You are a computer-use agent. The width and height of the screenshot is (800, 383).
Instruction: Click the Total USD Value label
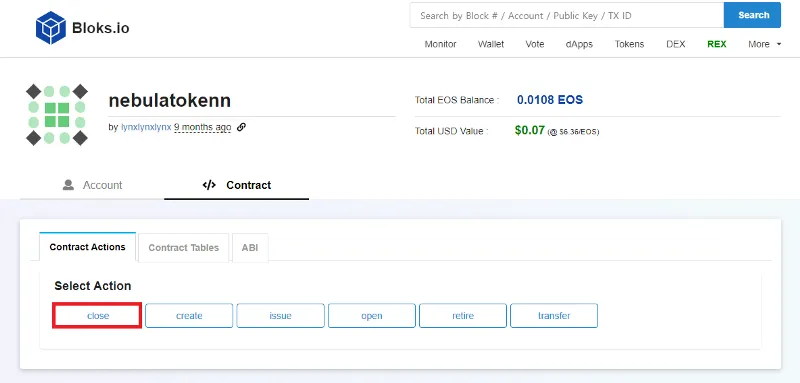[x=452, y=131]
